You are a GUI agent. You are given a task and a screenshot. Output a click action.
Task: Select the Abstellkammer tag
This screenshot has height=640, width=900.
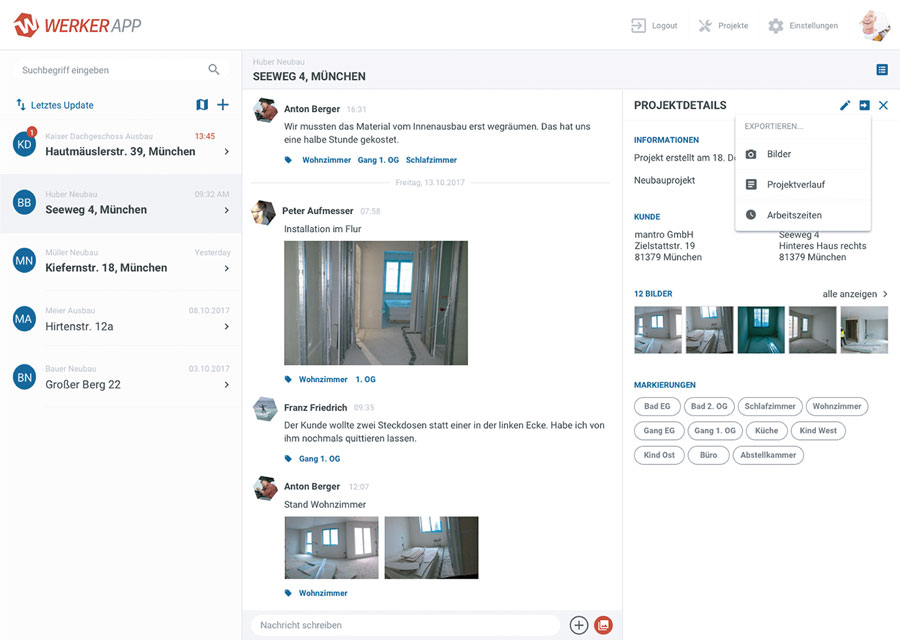point(768,455)
